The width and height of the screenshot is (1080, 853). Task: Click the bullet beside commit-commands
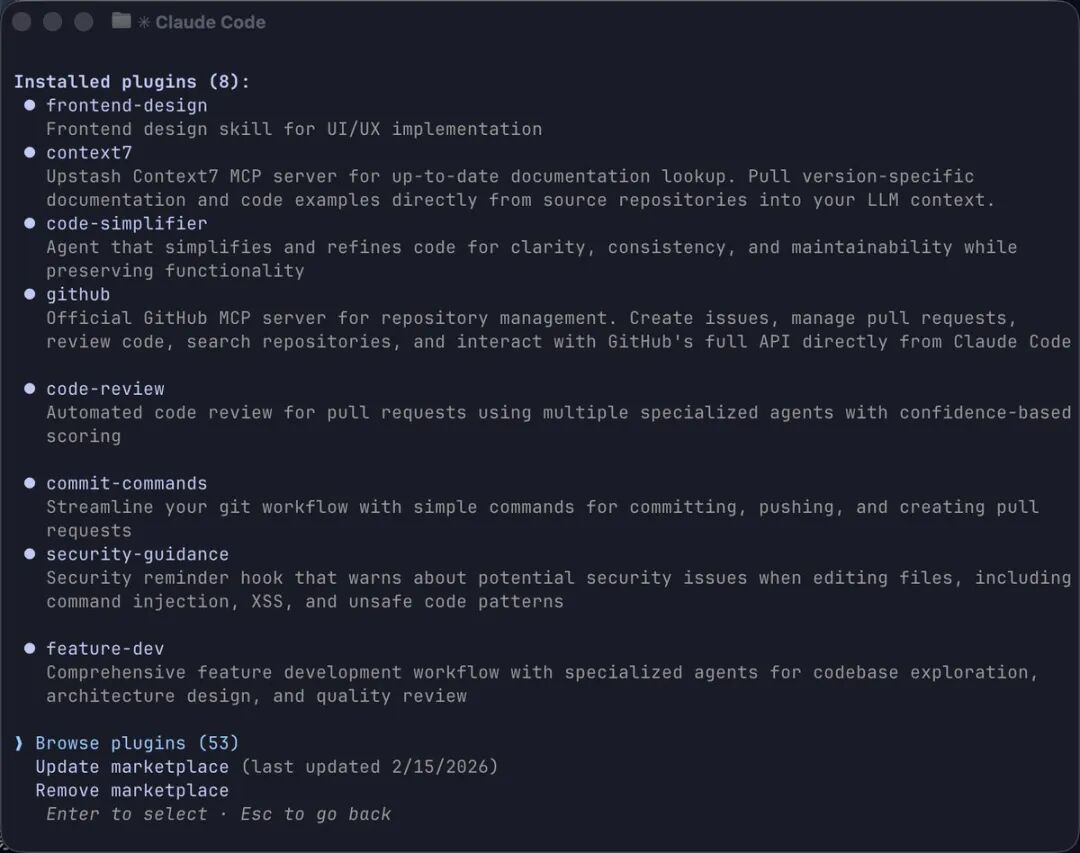[x=30, y=483]
